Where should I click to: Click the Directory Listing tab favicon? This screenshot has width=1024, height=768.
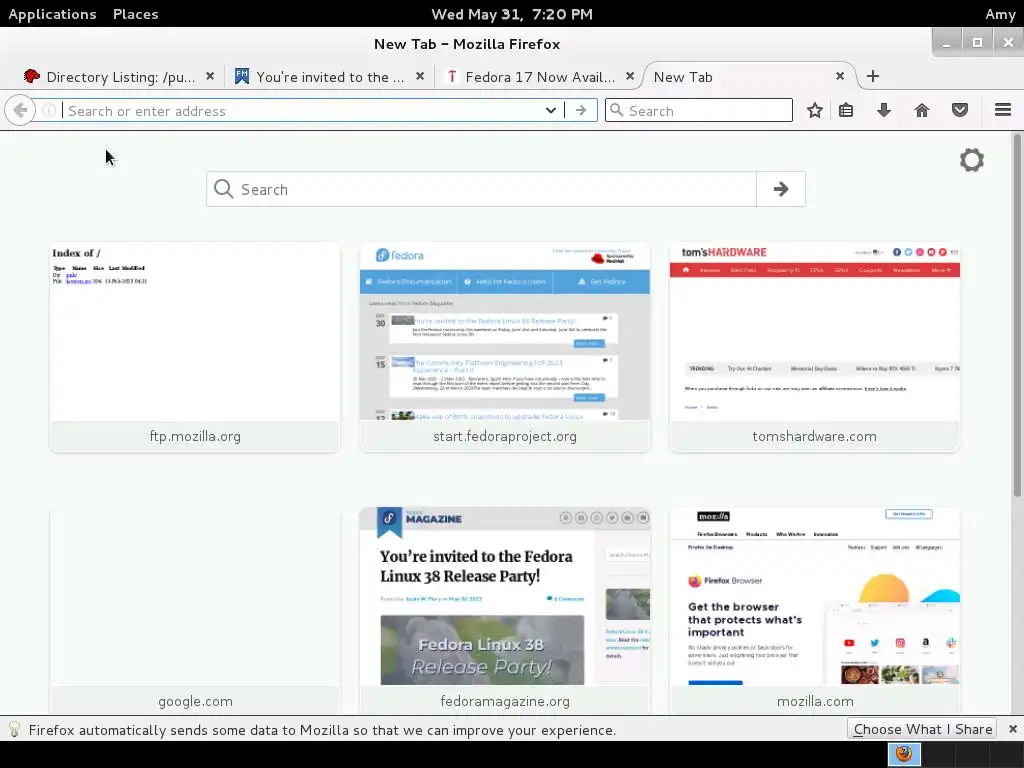(31, 76)
